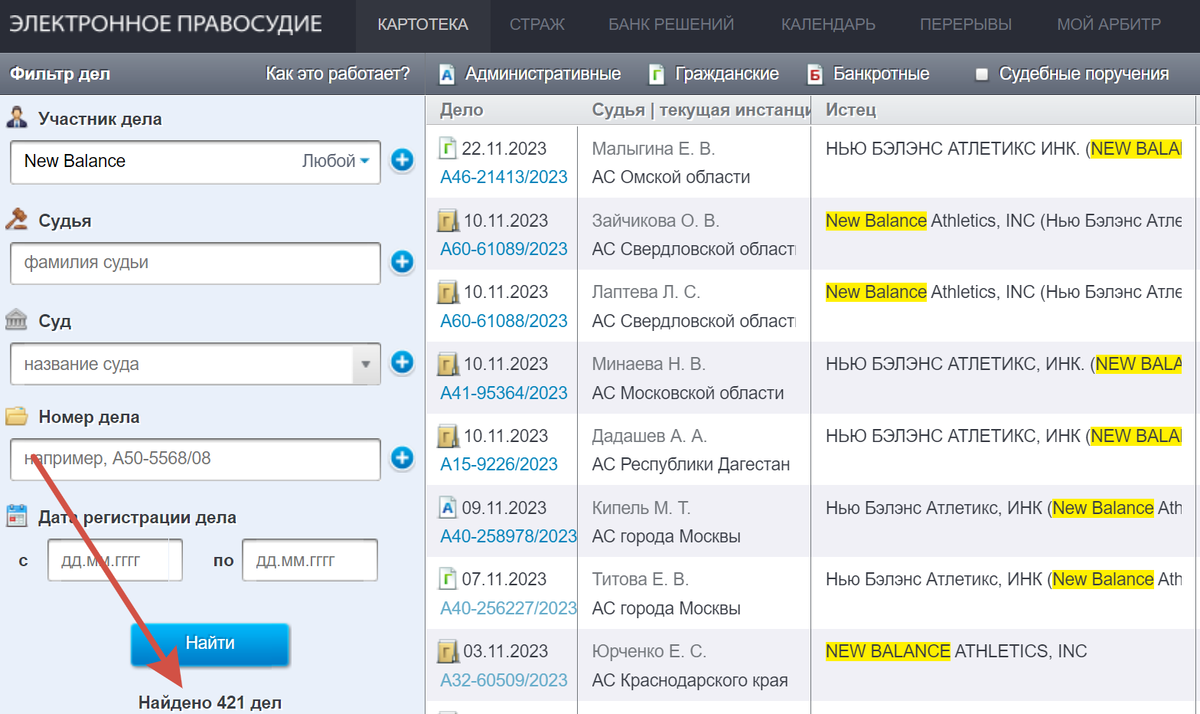Click the civil case icon for 22.11.2023 row
This screenshot has width=1200, height=714.
click(448, 149)
